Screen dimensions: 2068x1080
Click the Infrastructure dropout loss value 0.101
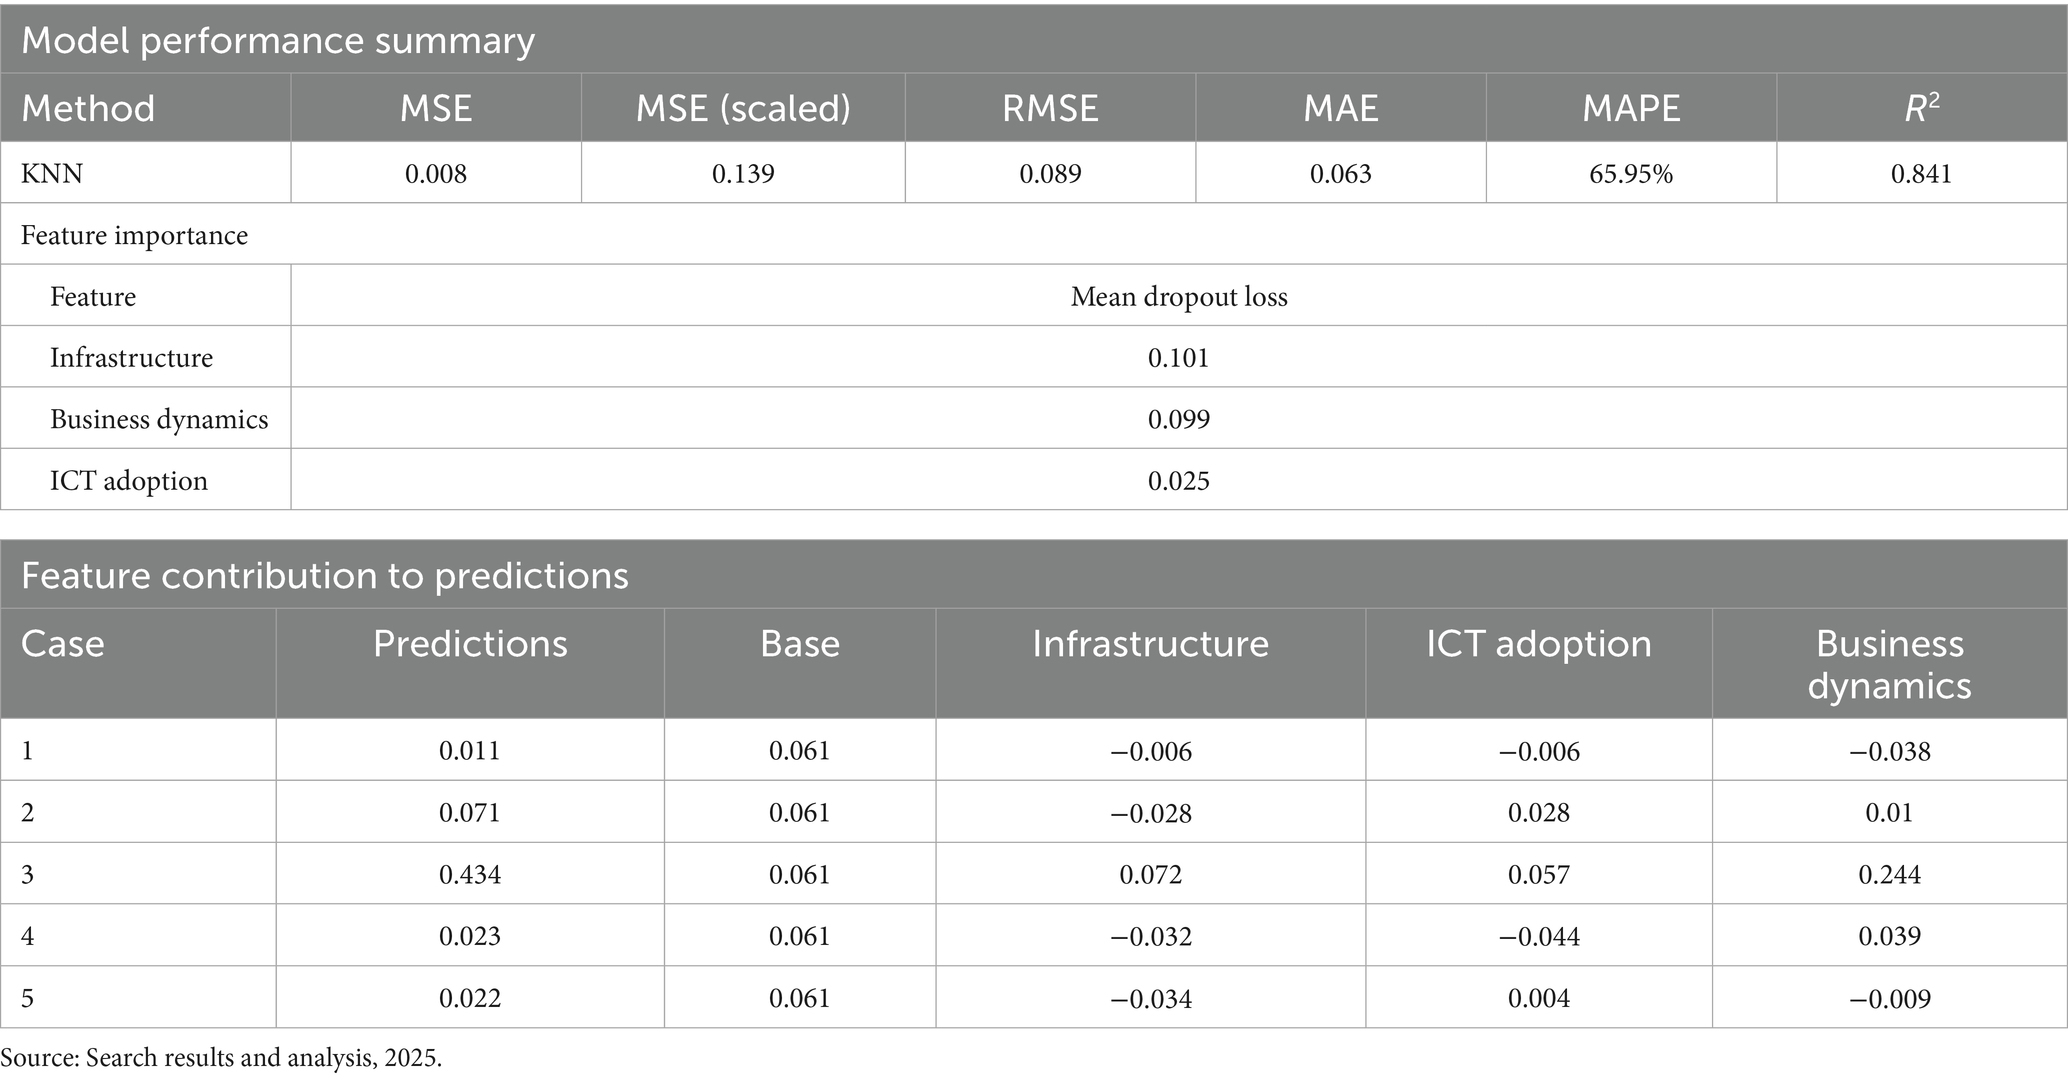tap(1179, 358)
